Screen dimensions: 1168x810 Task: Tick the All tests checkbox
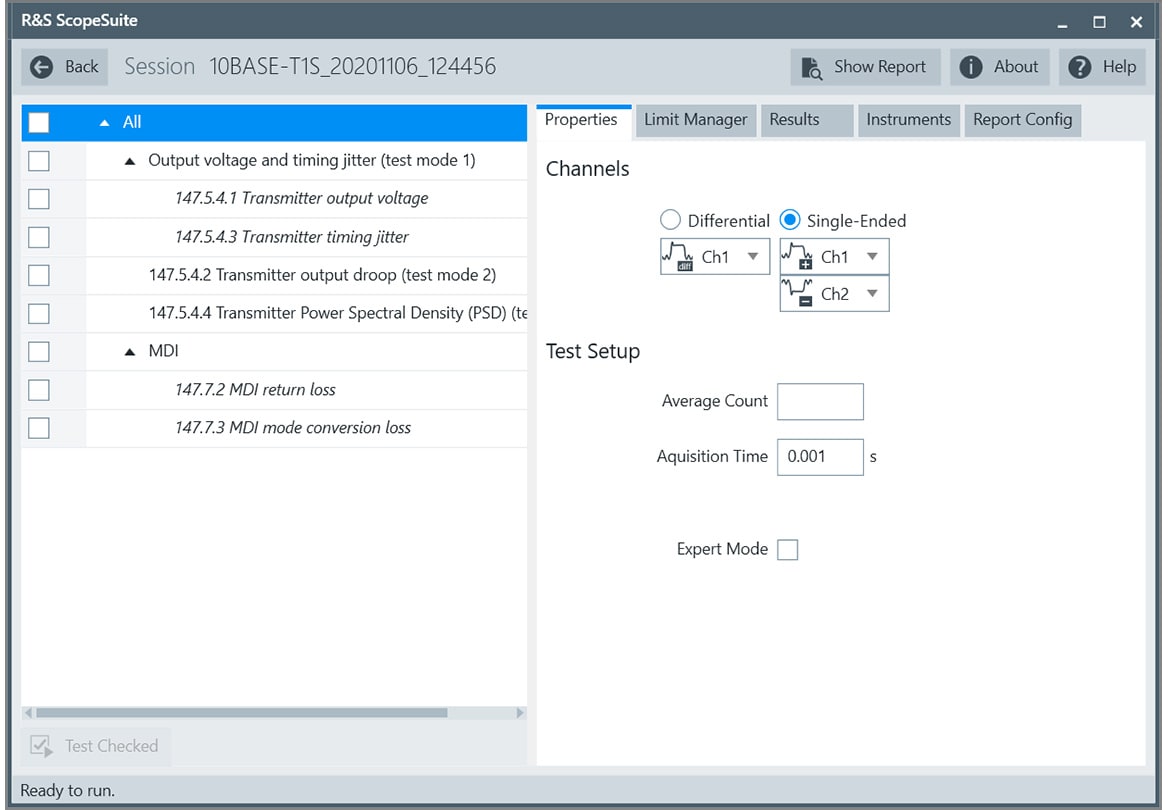[x=39, y=122]
